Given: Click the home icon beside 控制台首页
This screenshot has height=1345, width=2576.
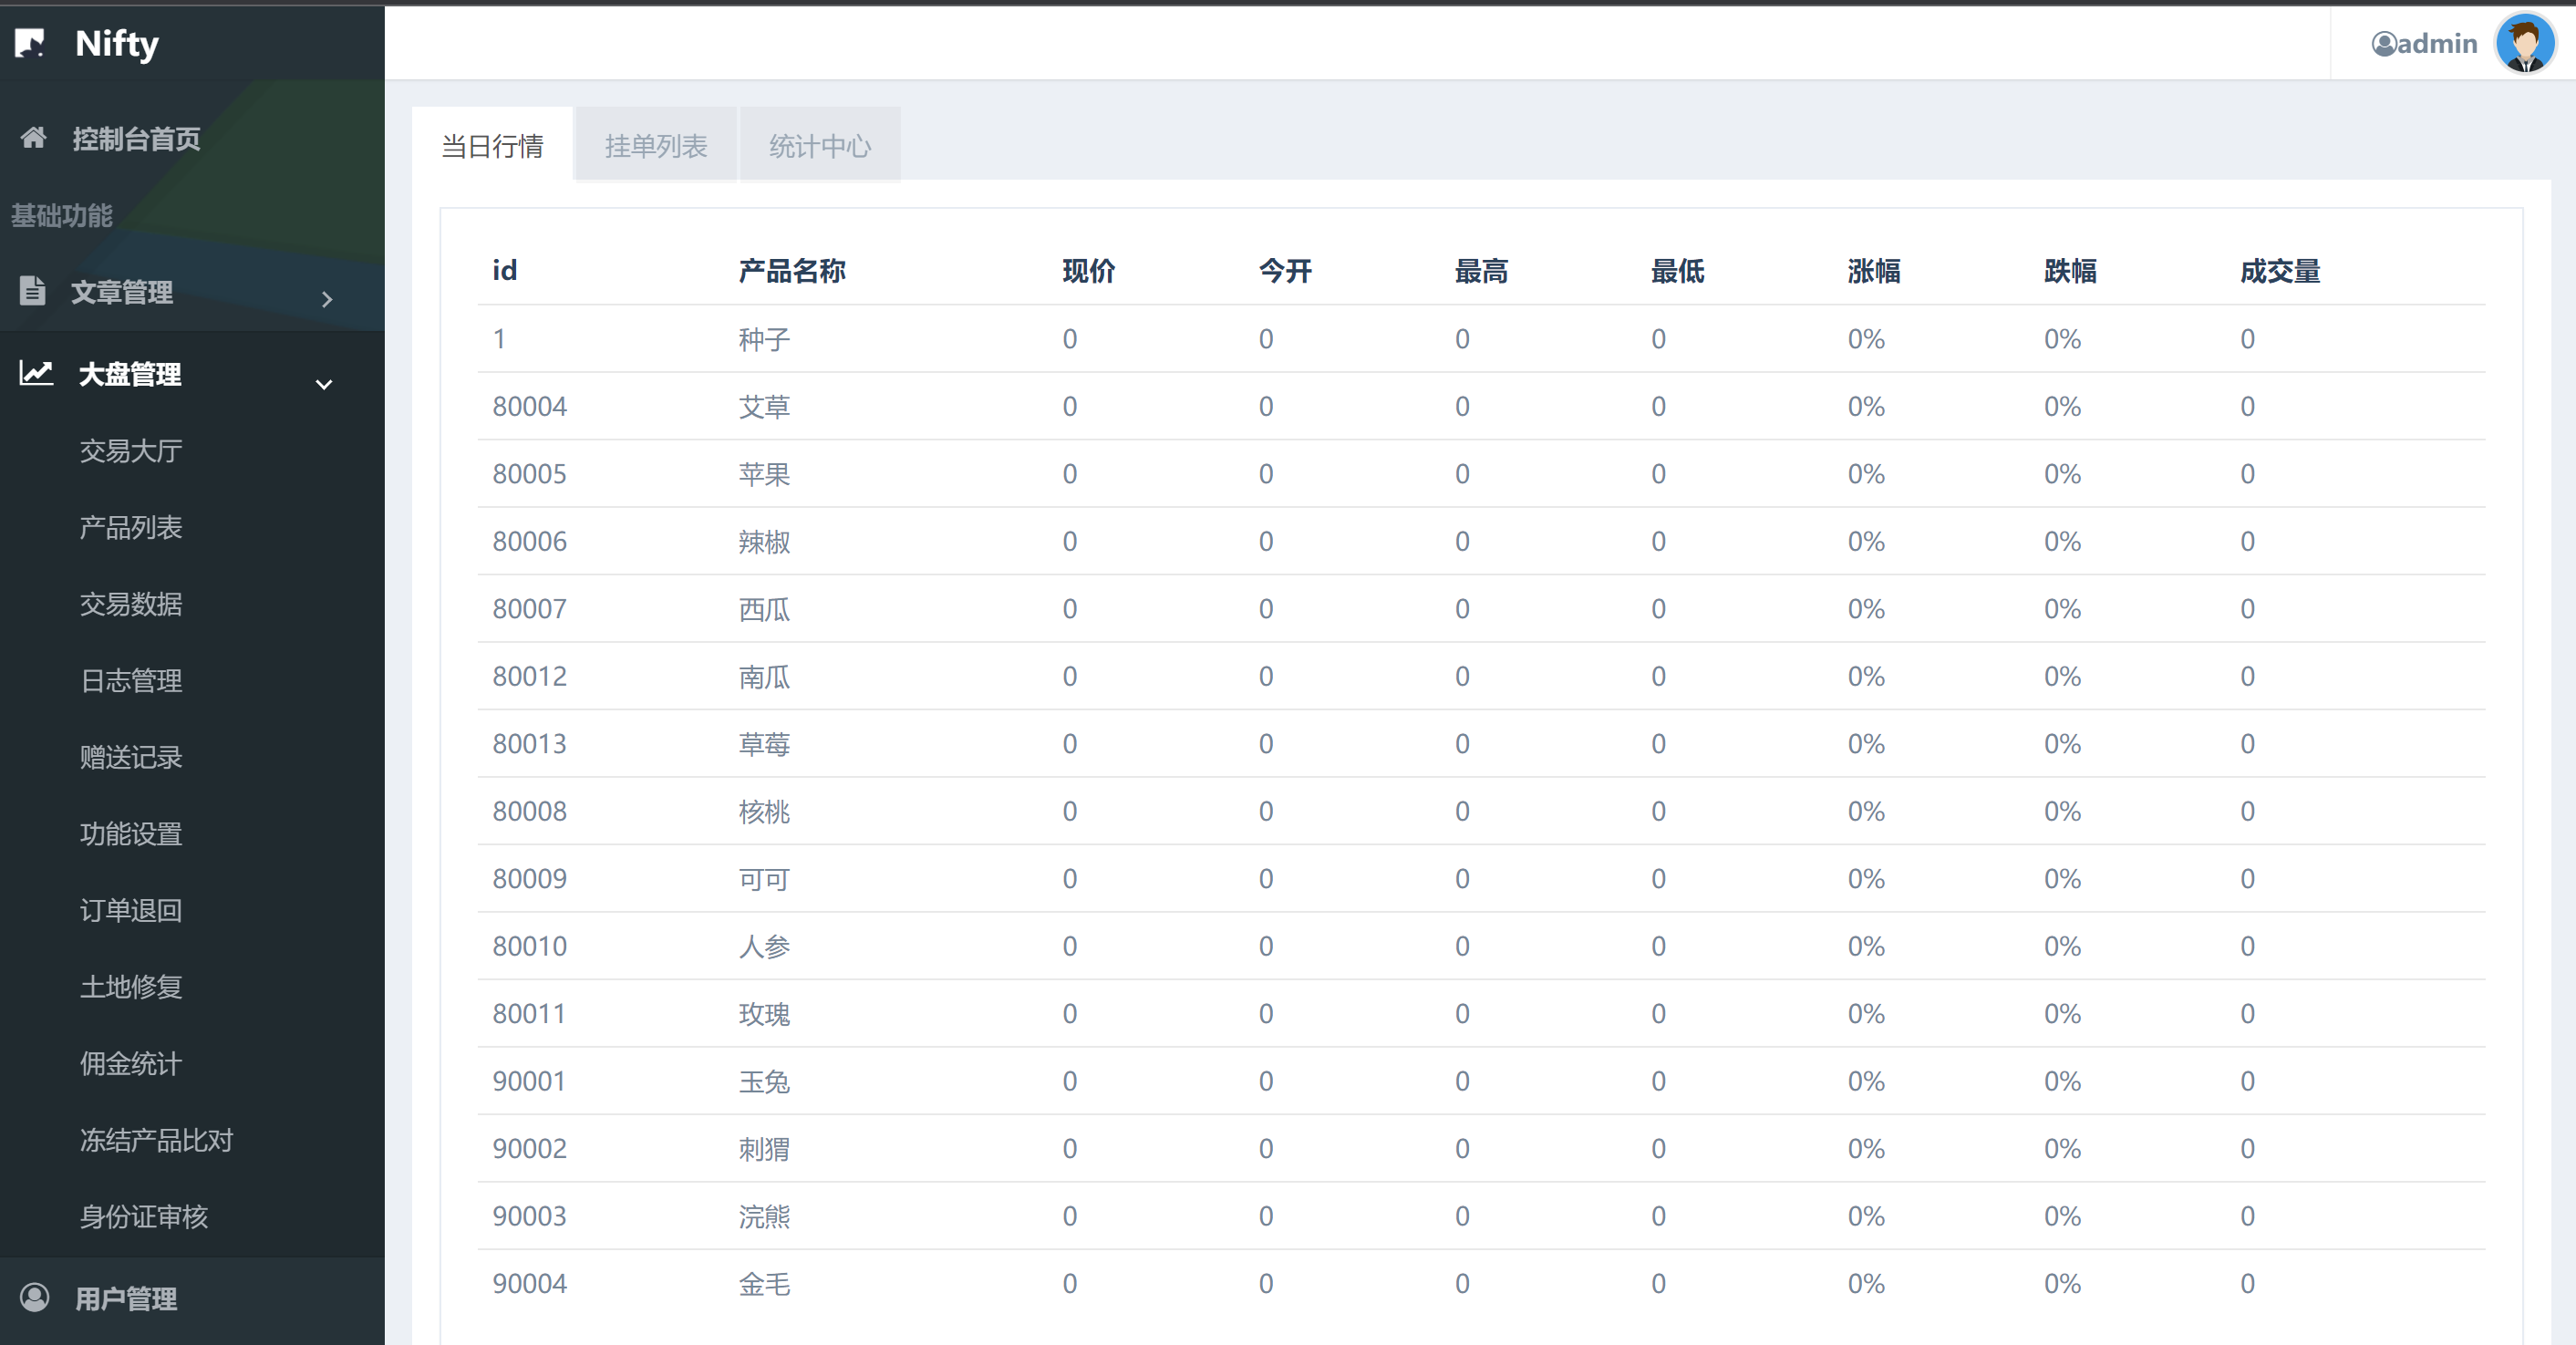Looking at the screenshot, I should tap(33, 138).
